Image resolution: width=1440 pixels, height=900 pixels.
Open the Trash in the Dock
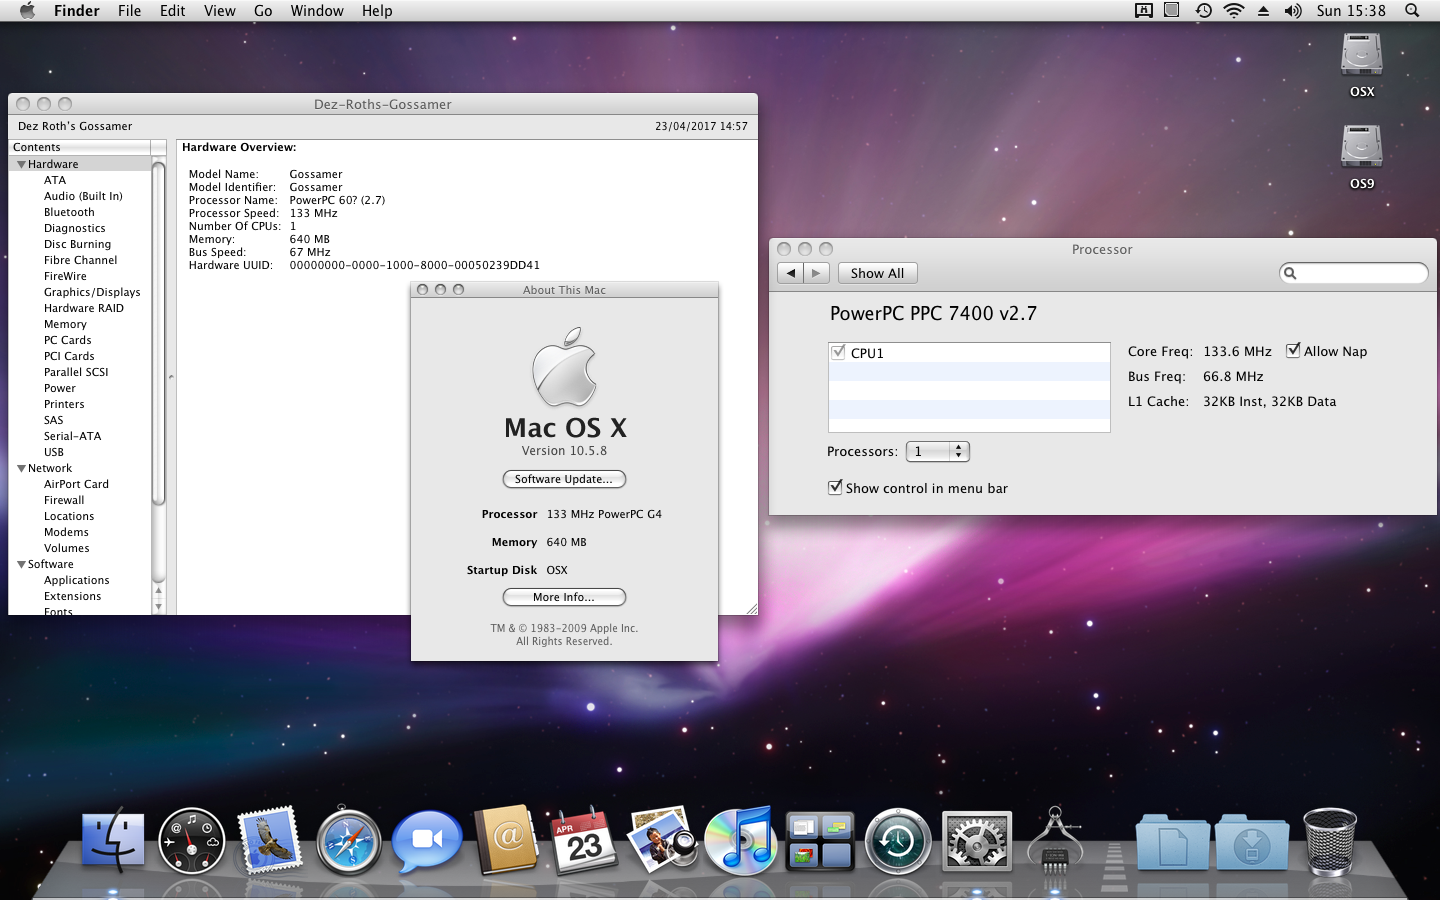(1329, 842)
